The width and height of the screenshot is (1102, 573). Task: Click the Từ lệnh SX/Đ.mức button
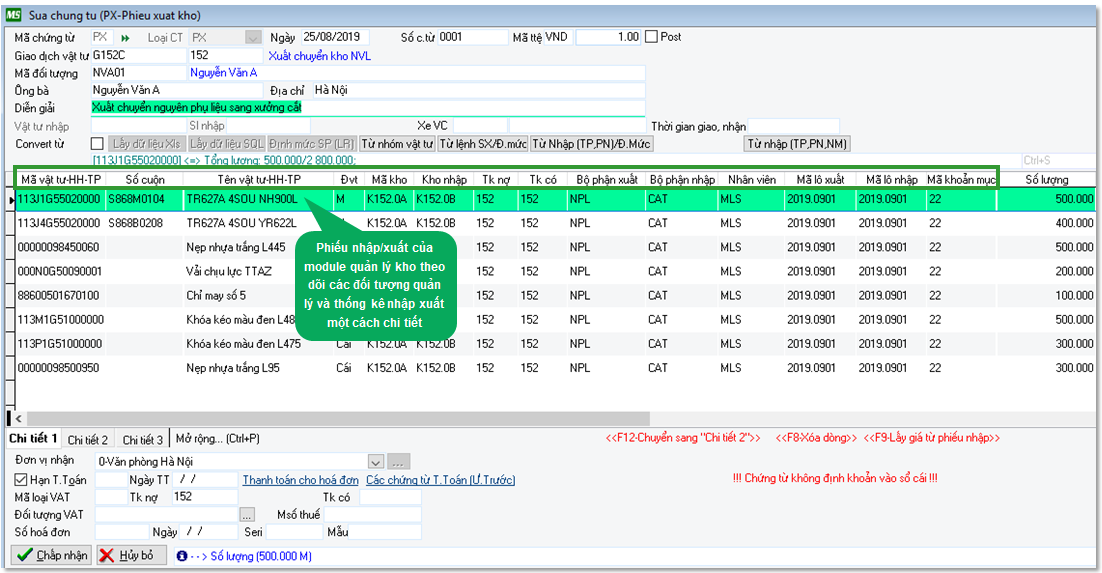click(x=483, y=143)
